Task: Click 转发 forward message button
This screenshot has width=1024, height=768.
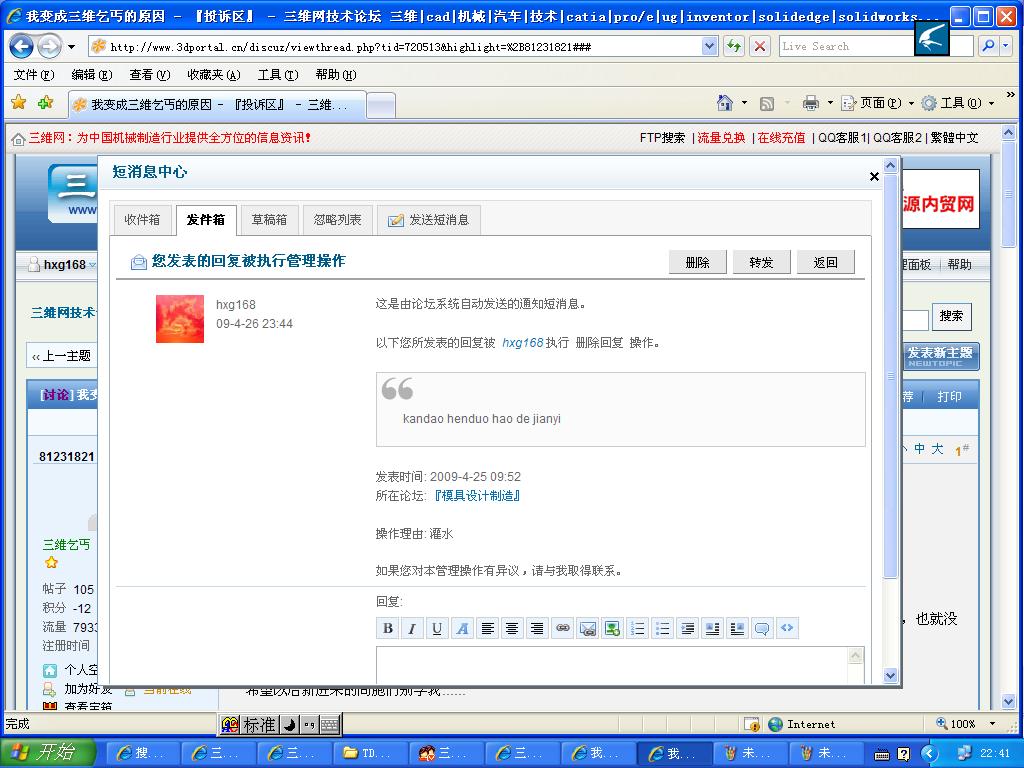Action: point(761,263)
